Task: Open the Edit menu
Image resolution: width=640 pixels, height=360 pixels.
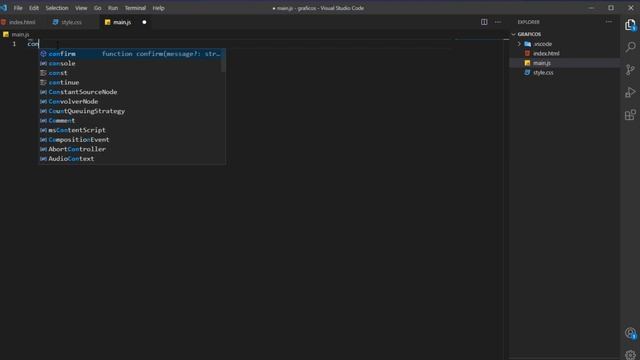Action: tap(33, 8)
